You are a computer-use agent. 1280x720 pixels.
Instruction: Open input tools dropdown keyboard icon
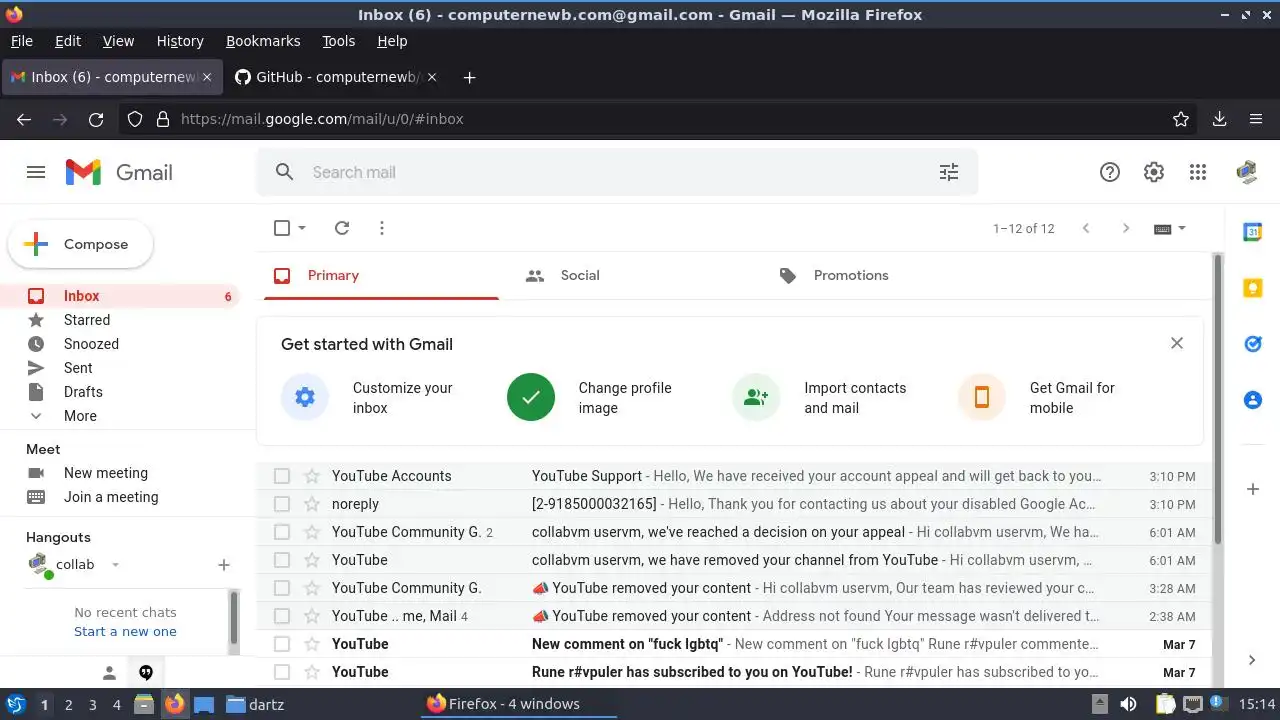(x=1169, y=228)
